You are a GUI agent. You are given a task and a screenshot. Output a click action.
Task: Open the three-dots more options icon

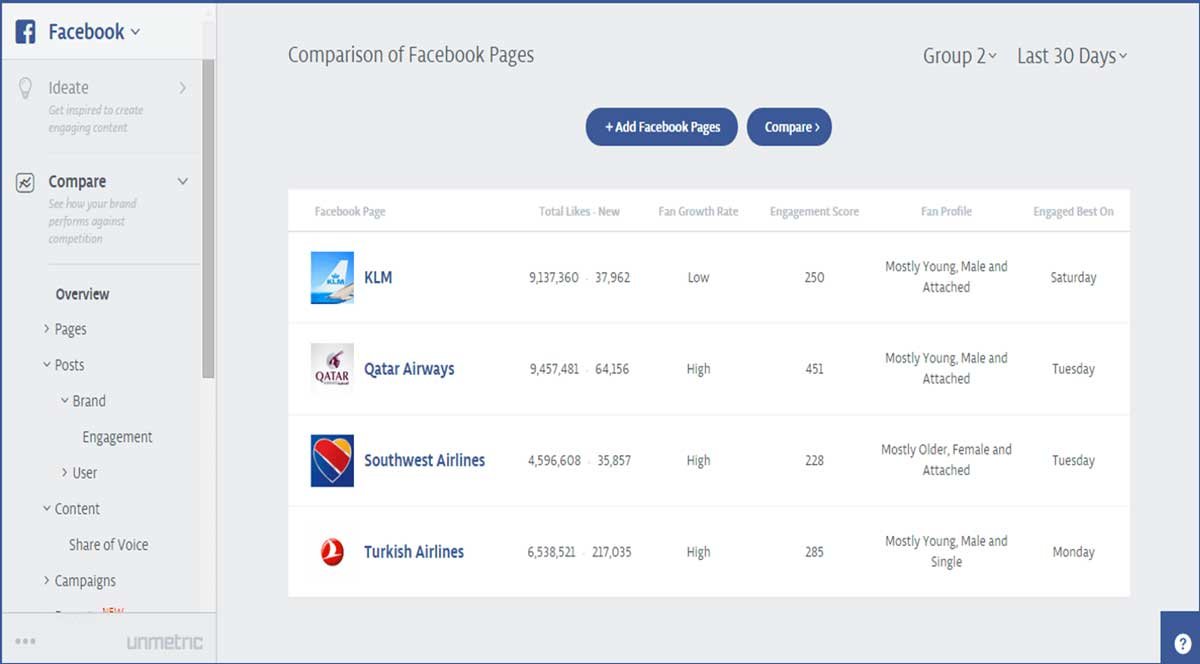pos(26,642)
